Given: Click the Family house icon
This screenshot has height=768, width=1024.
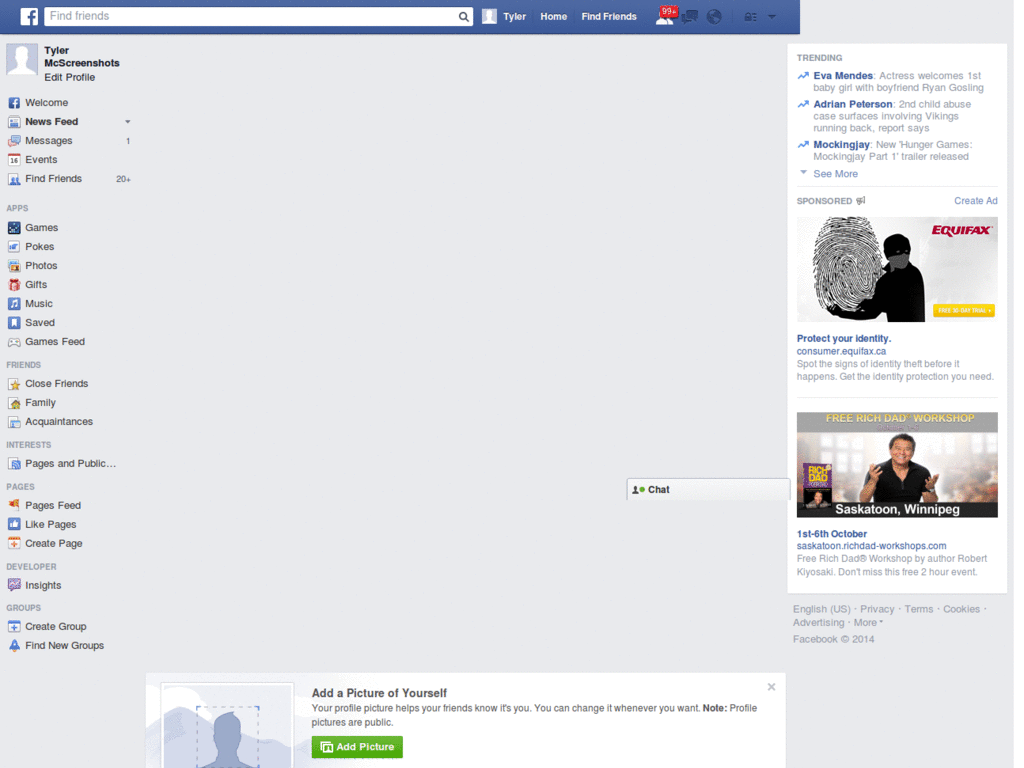Looking at the screenshot, I should click(x=14, y=402).
